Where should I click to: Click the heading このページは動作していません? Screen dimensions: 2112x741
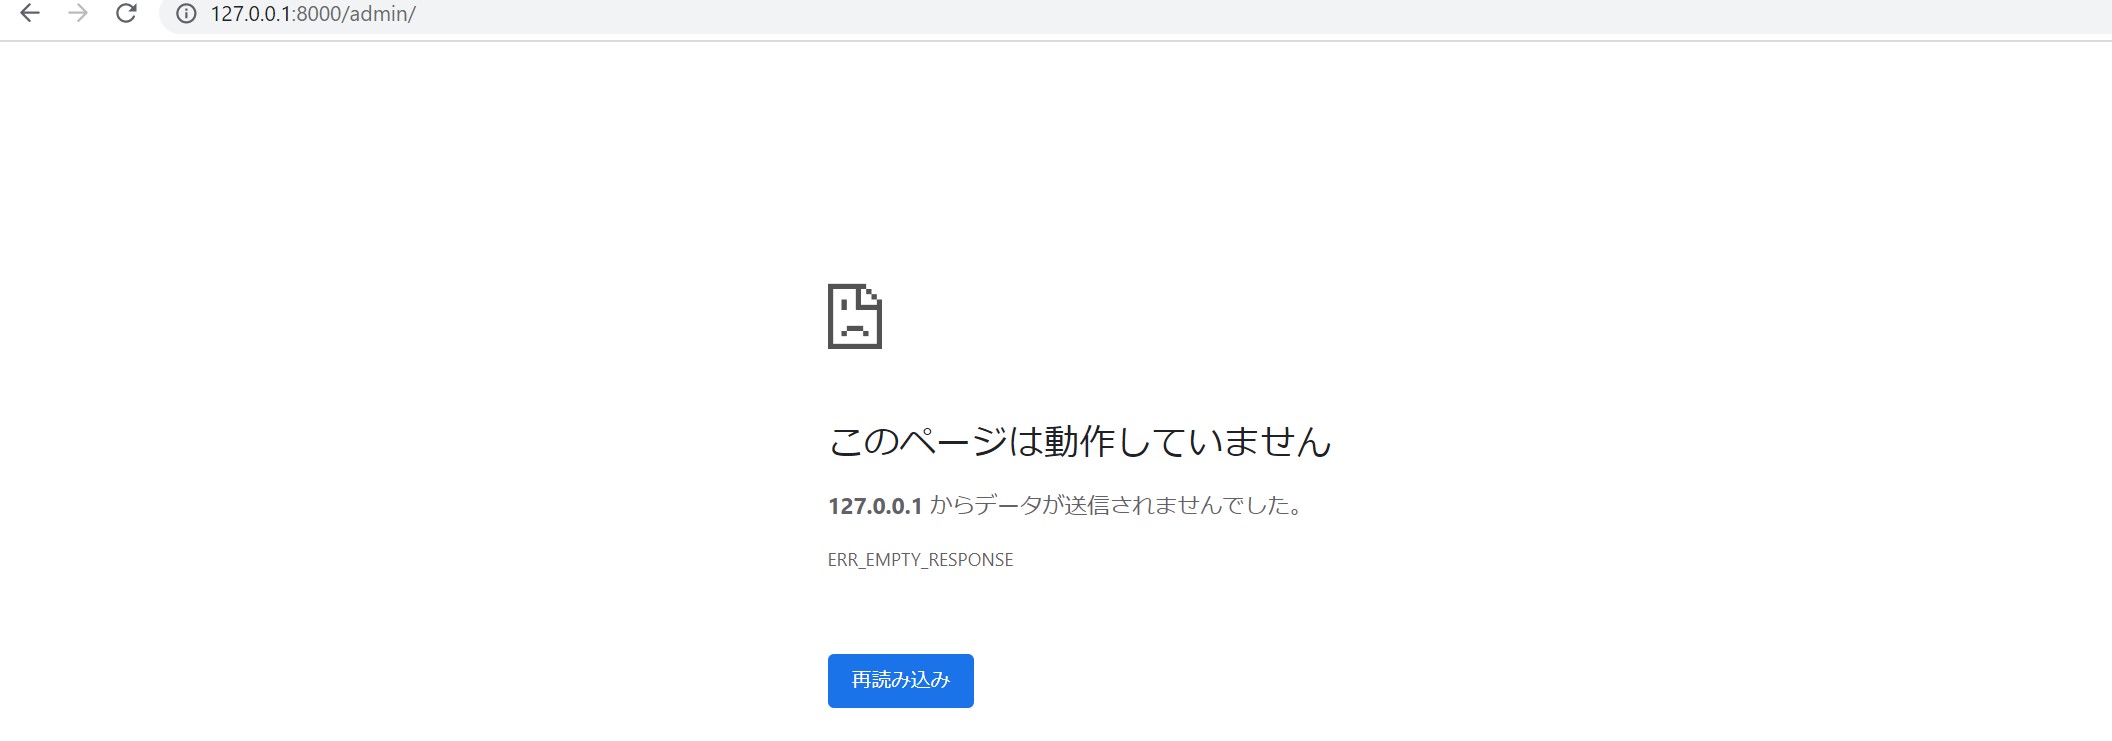coord(1079,442)
